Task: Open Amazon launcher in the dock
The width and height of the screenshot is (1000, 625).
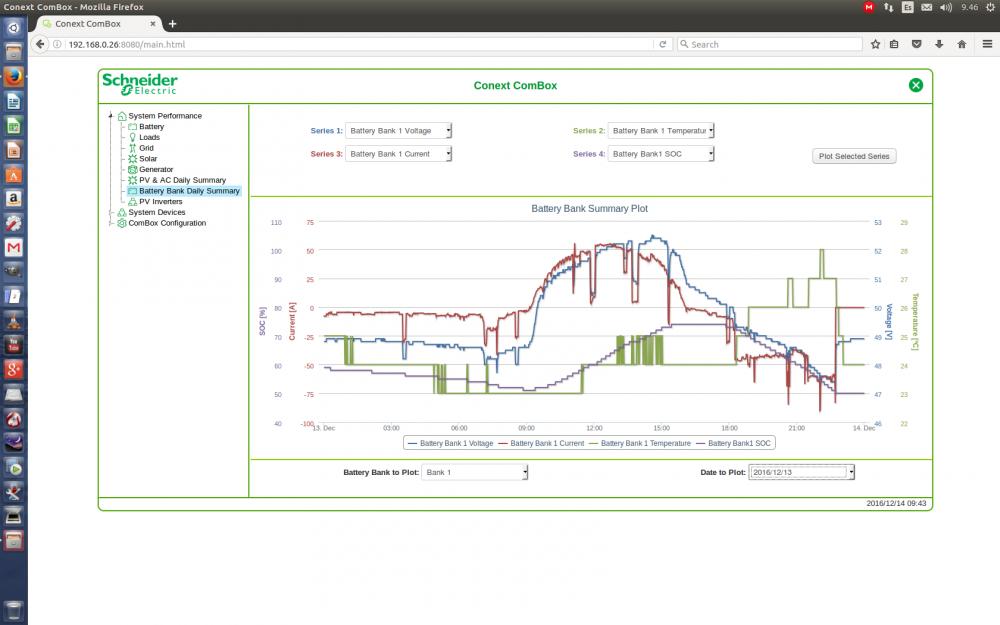Action: [x=13, y=198]
